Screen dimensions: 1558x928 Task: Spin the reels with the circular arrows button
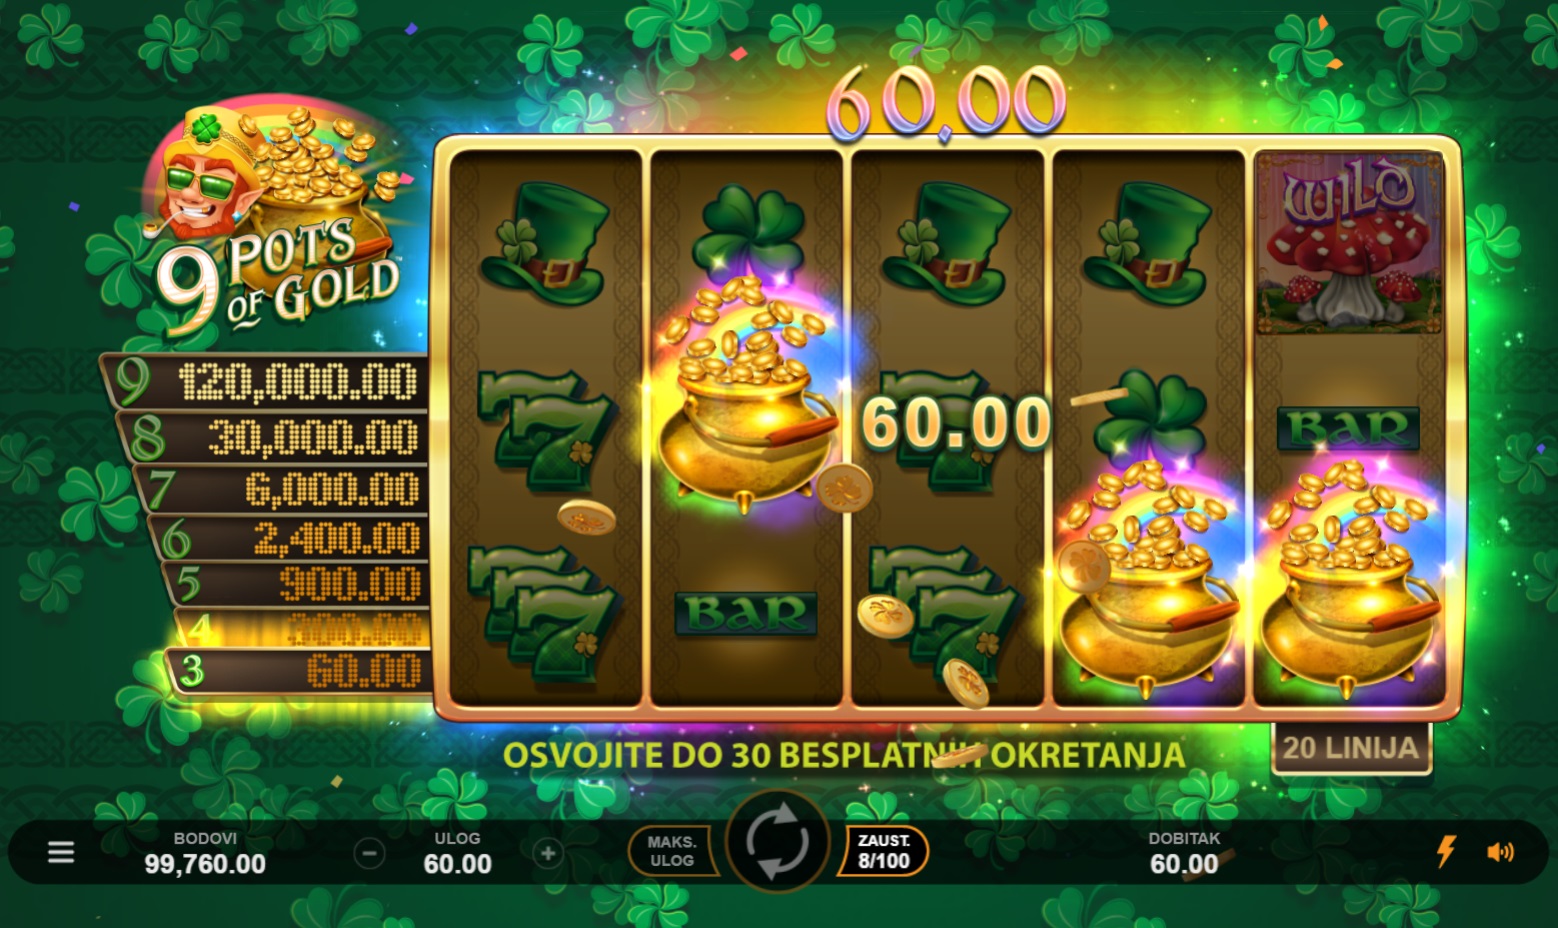778,841
